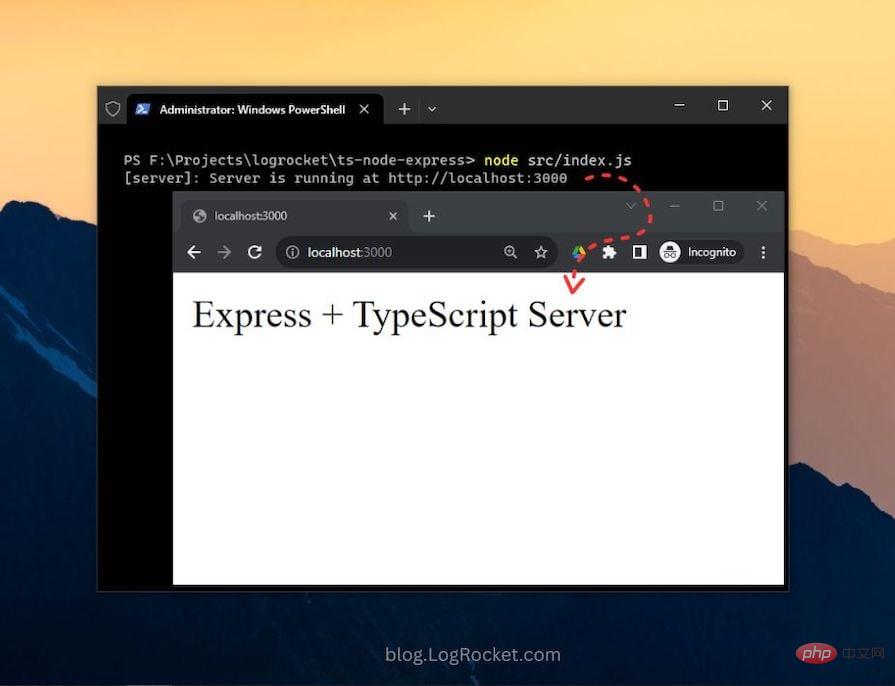Minimize the PowerShell window

[679, 106]
